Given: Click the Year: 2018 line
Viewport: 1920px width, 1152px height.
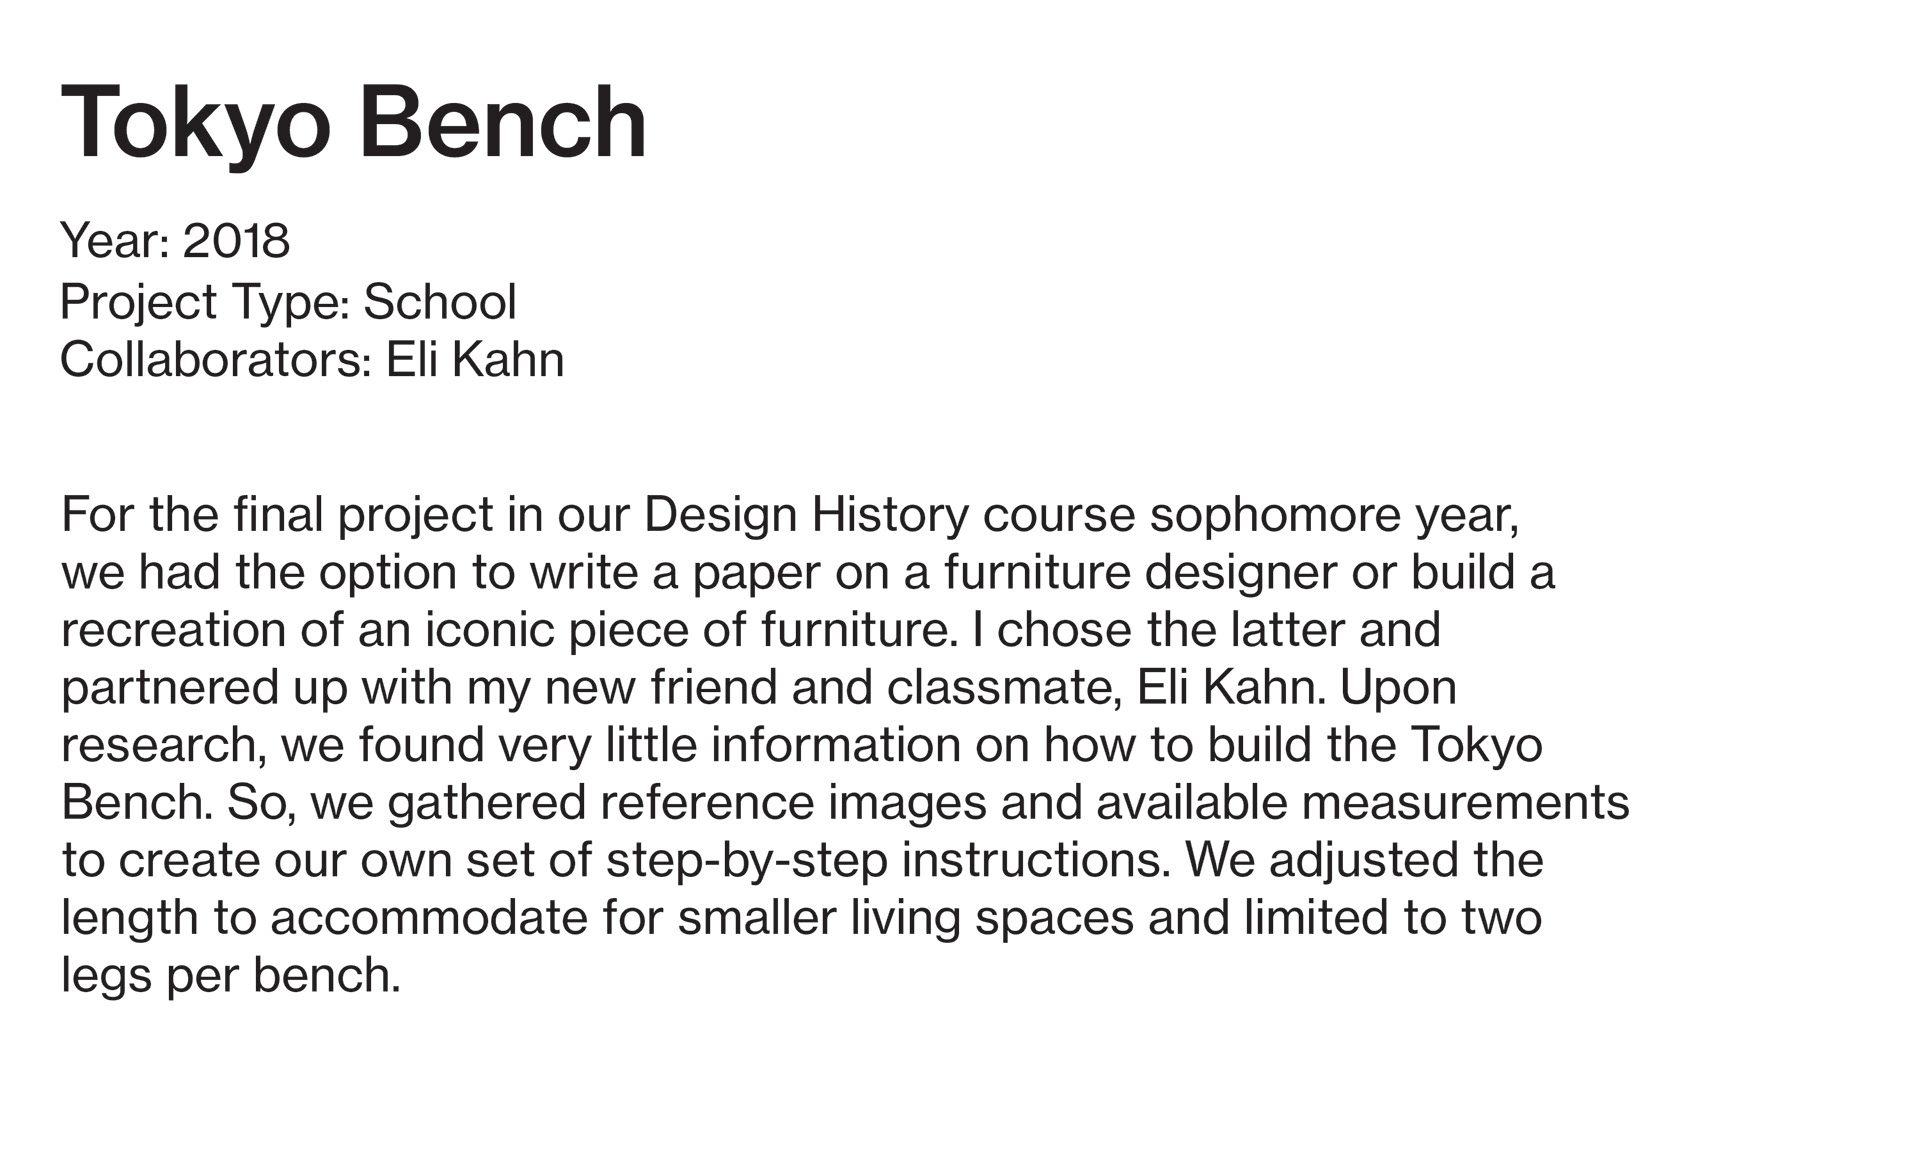Looking at the screenshot, I should 175,241.
